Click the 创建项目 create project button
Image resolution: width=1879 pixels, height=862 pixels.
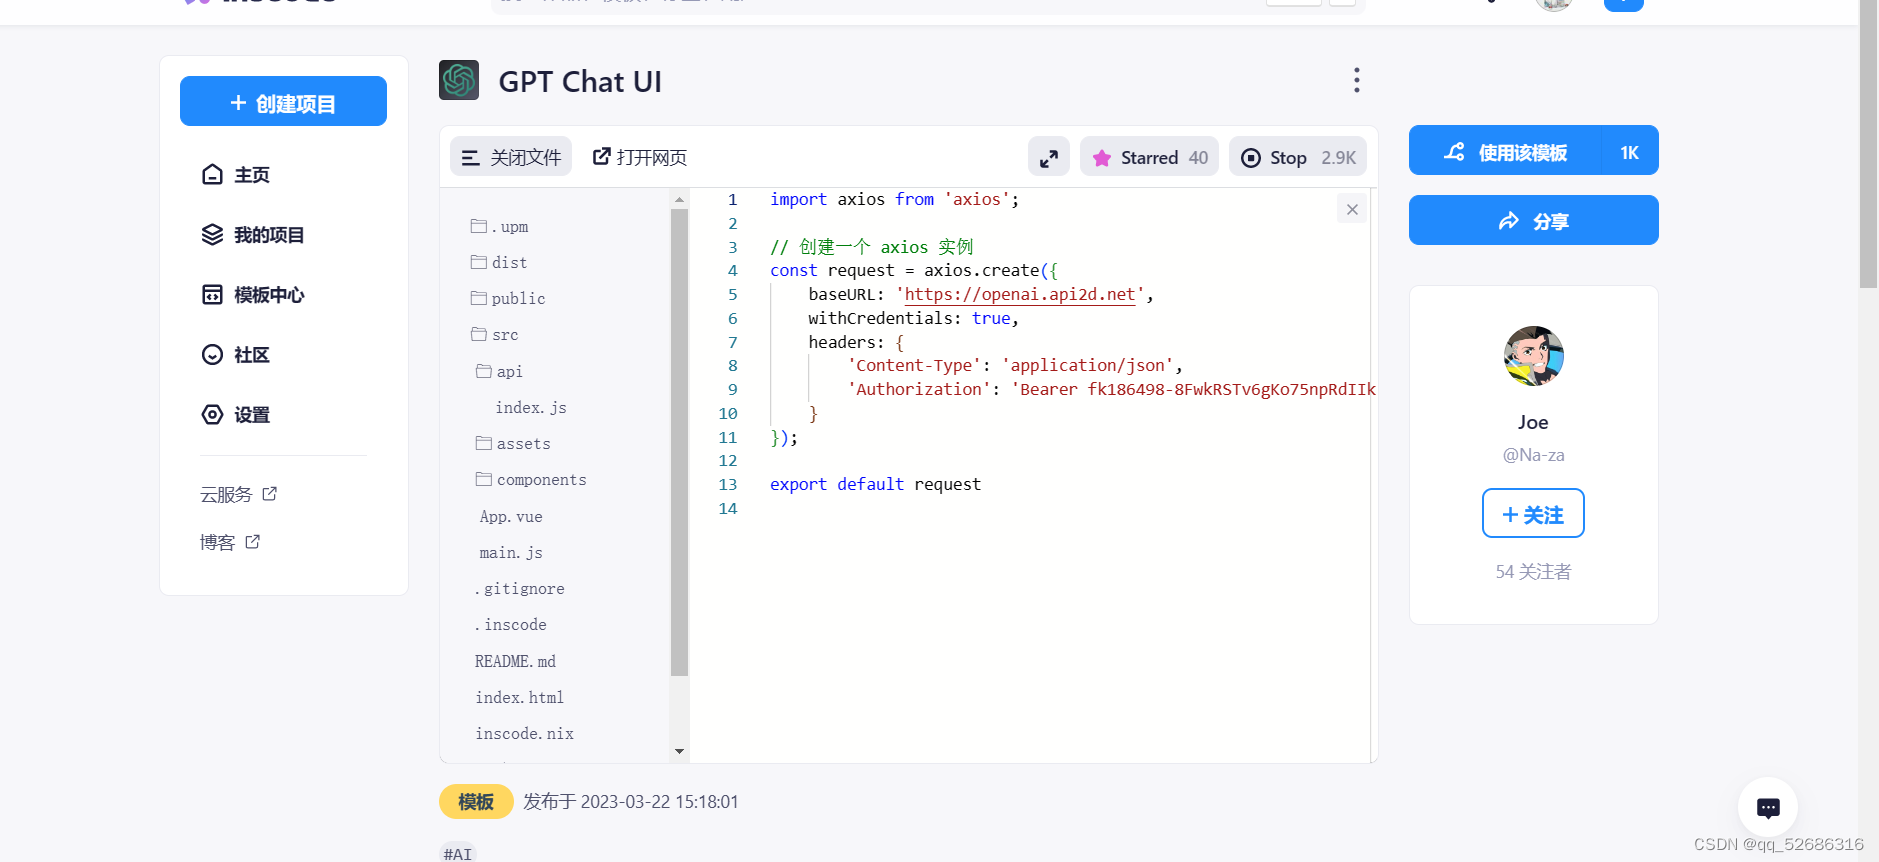(x=283, y=101)
